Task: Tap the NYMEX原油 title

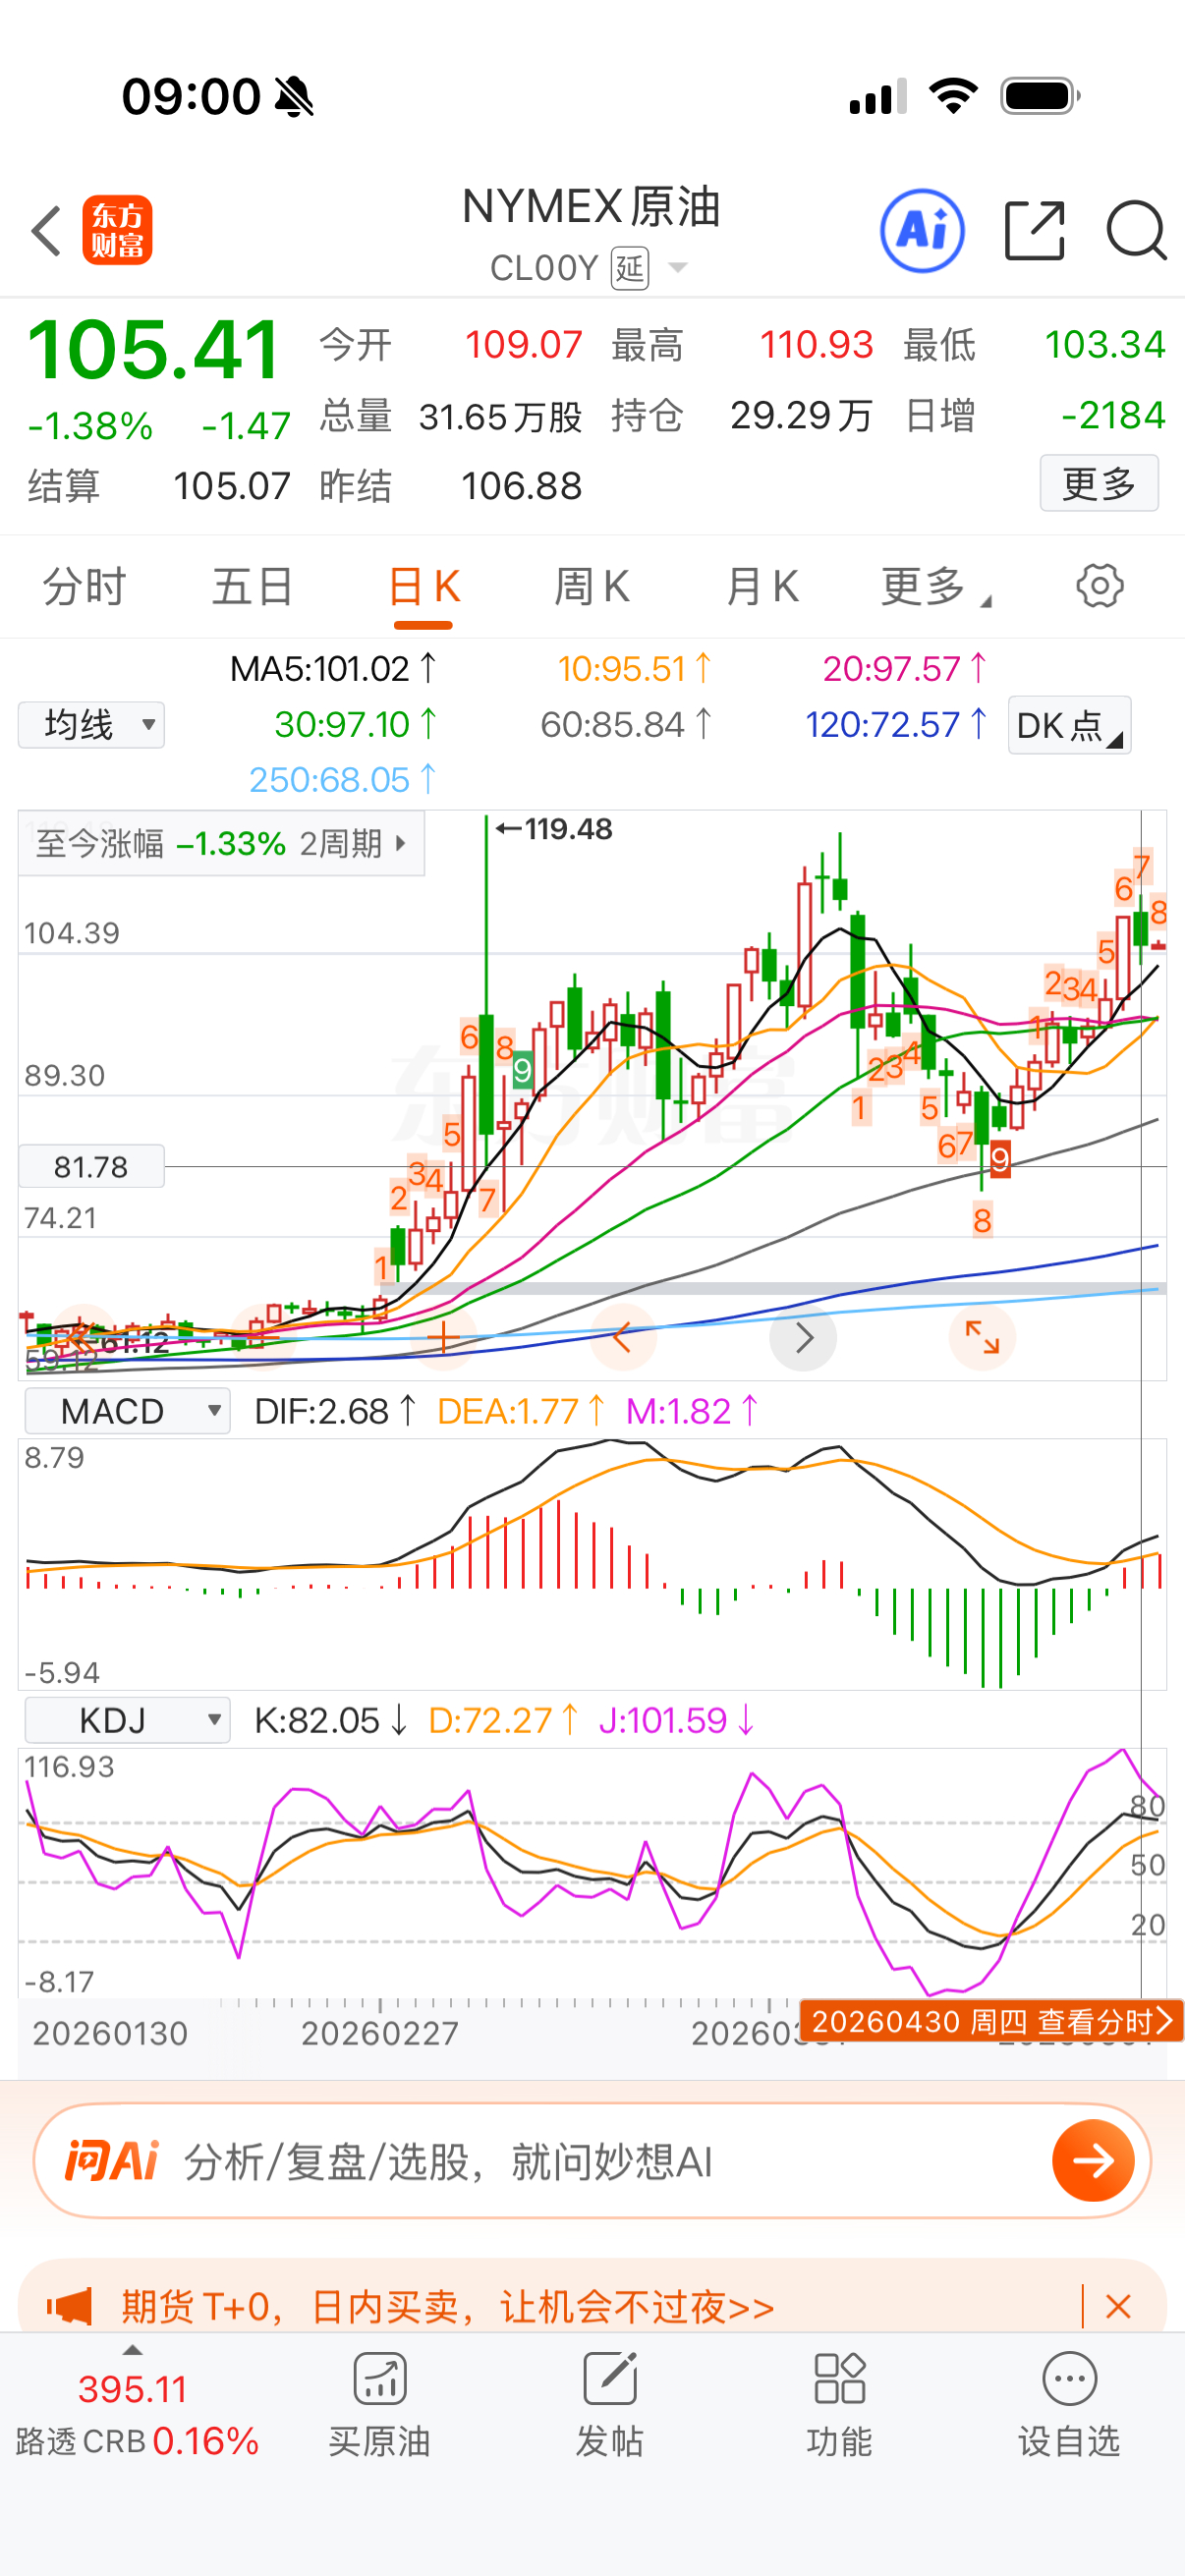Action: coord(591,207)
